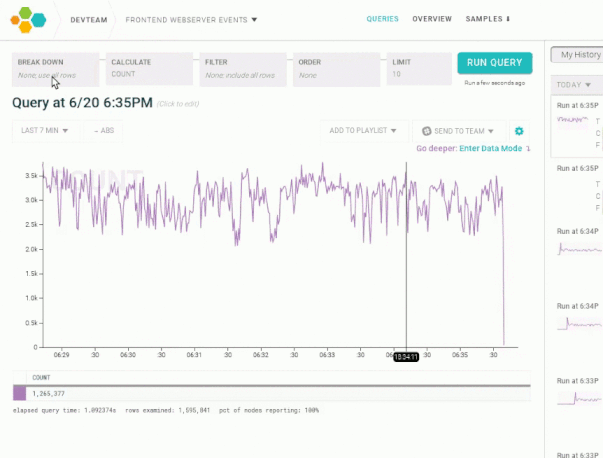Open the graph settings gear
Viewport: 603px width, 458px height.
pyautogui.click(x=518, y=131)
